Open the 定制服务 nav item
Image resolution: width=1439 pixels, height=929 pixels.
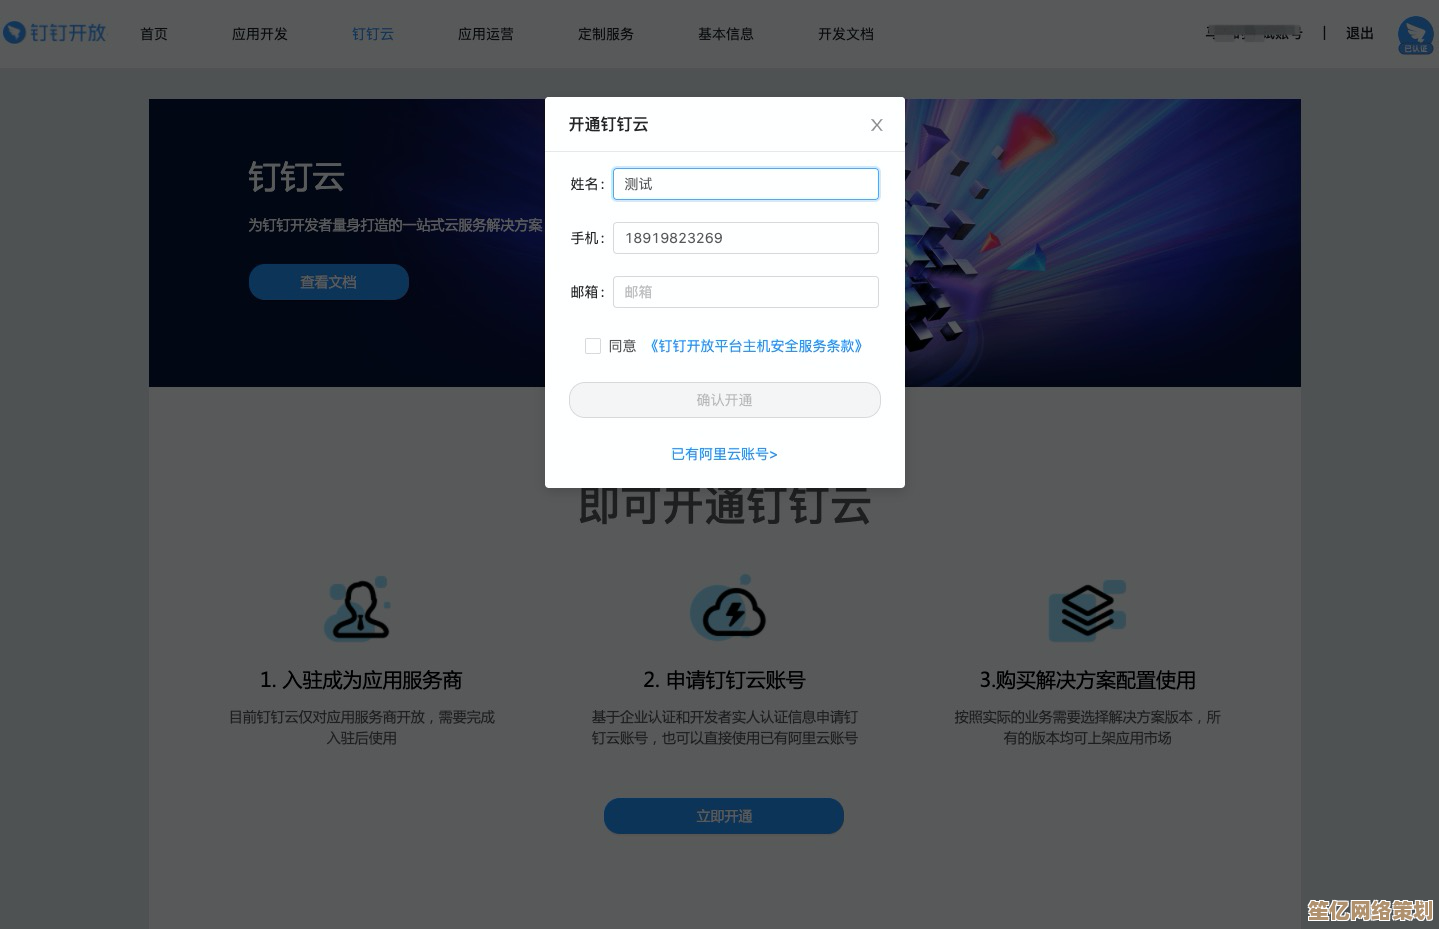pos(606,34)
